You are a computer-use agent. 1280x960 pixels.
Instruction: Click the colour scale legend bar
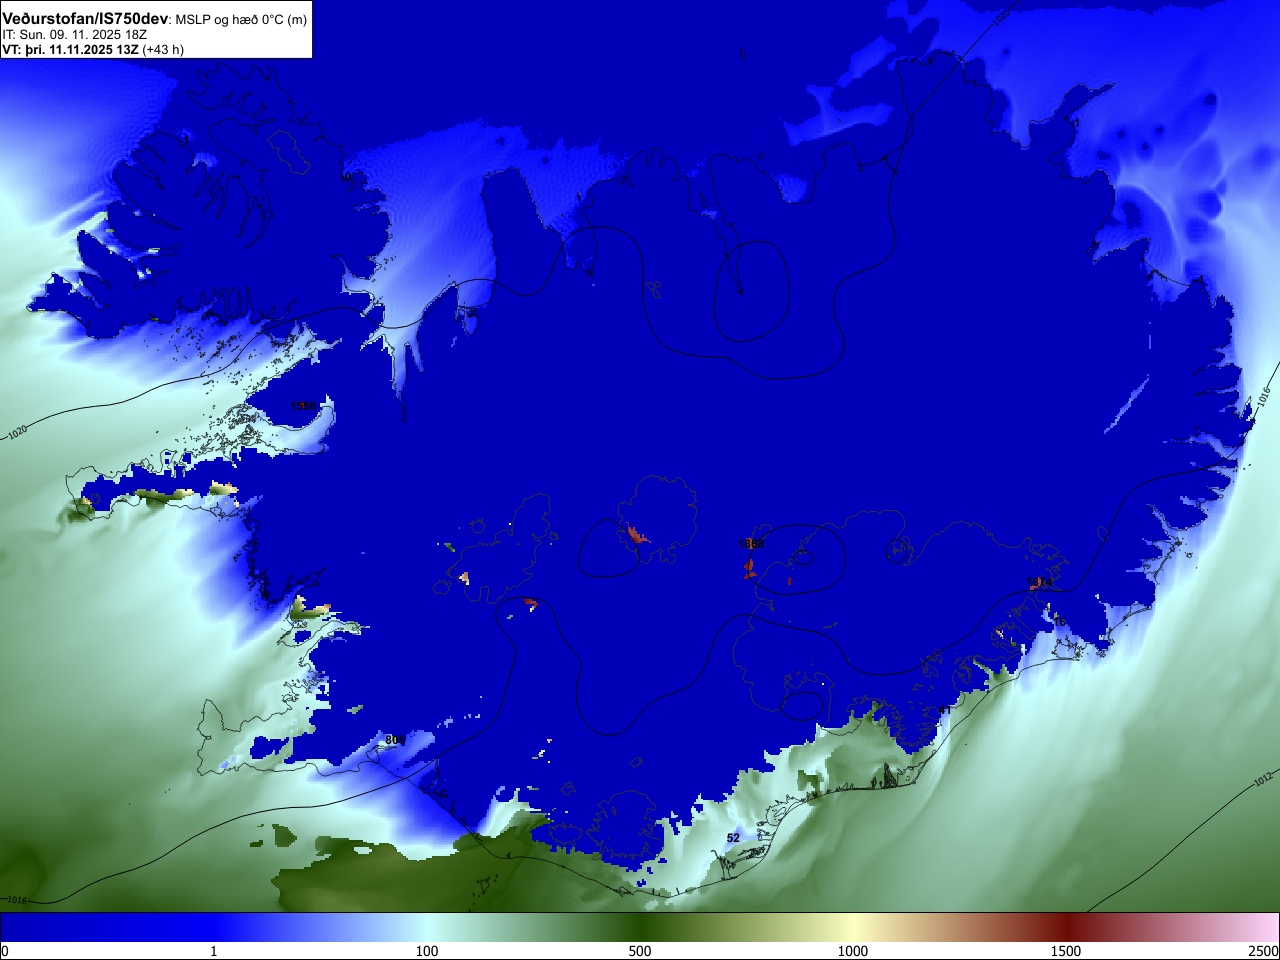coord(640,927)
